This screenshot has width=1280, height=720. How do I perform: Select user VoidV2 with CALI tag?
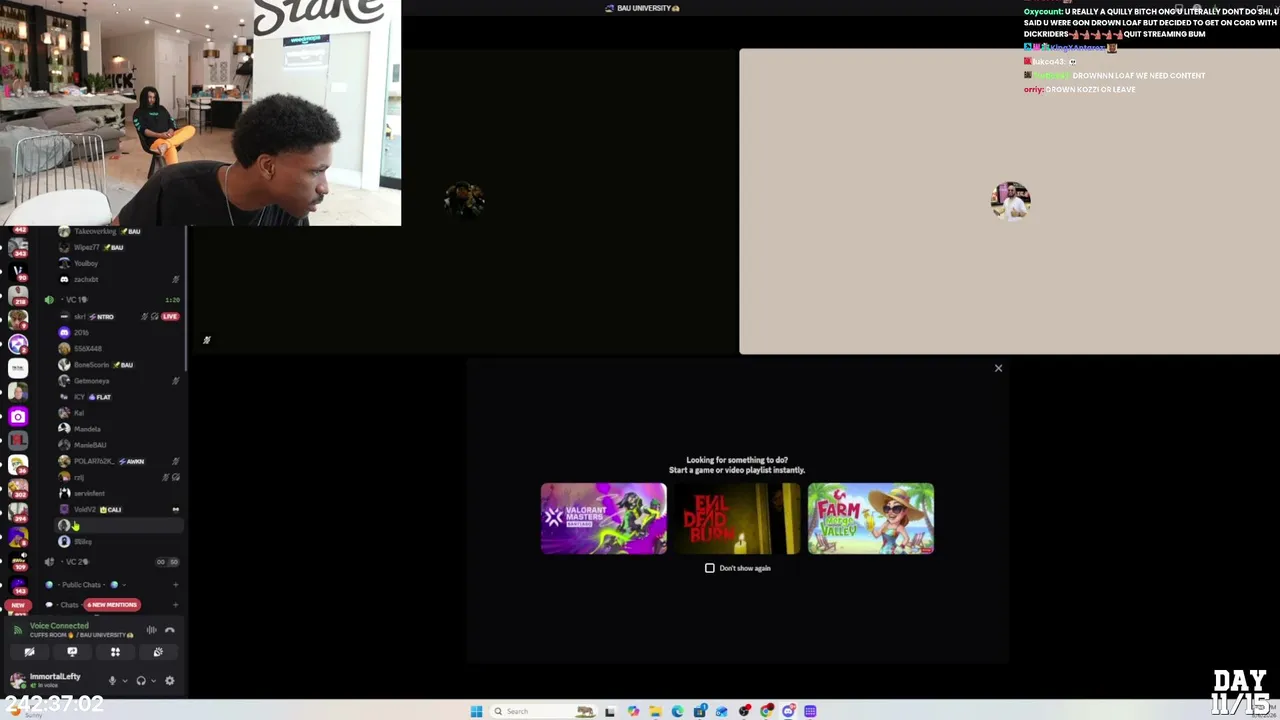pyautogui.click(x=118, y=509)
